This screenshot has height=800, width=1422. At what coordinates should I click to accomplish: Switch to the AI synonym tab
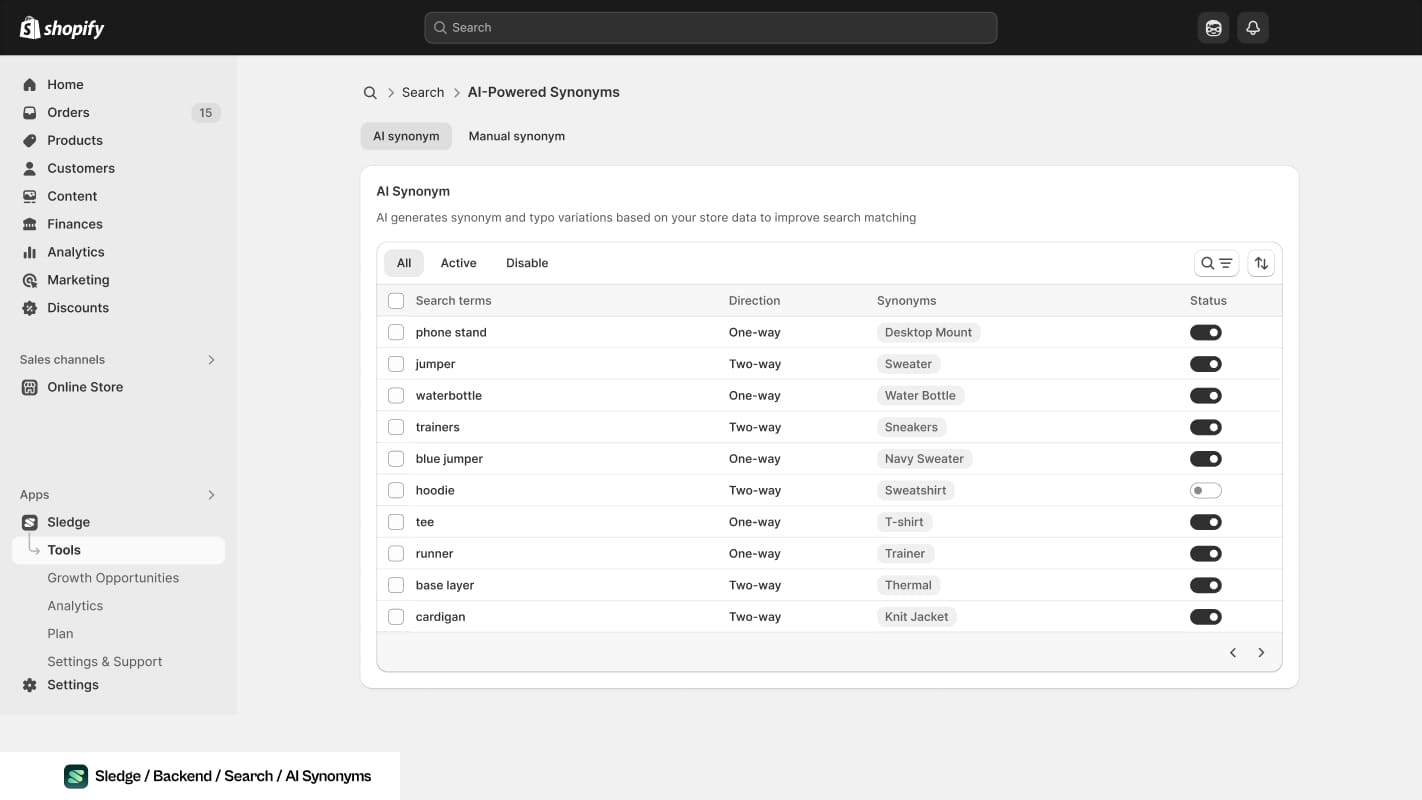pyautogui.click(x=406, y=137)
